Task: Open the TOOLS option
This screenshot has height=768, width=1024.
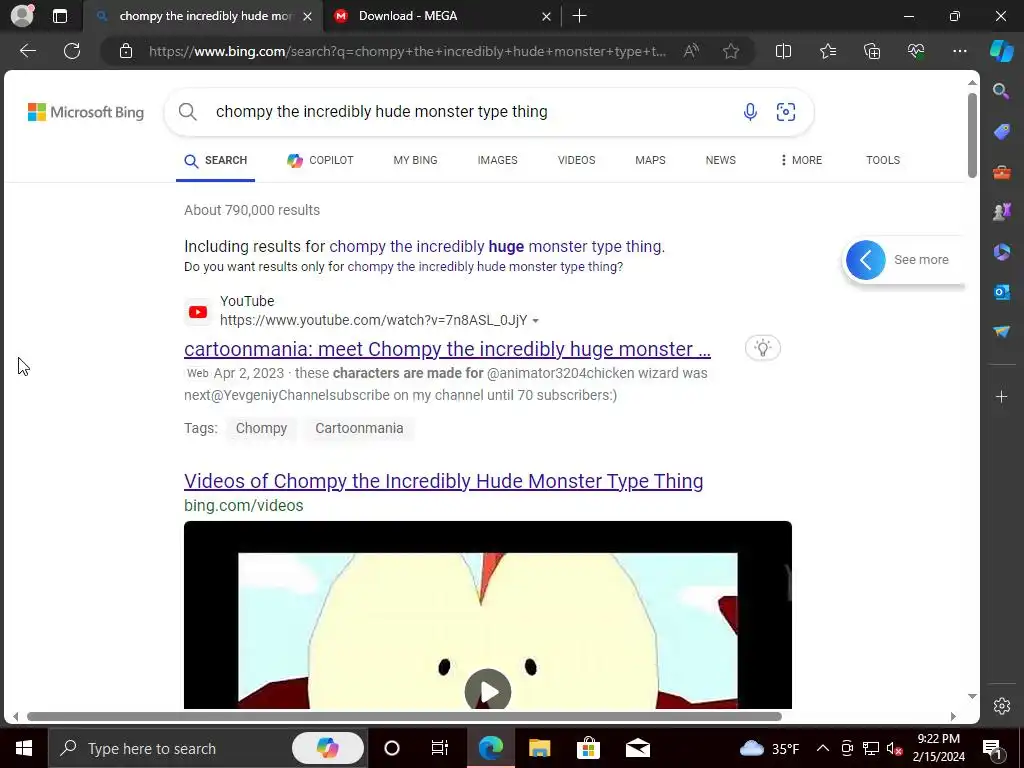Action: [x=882, y=160]
